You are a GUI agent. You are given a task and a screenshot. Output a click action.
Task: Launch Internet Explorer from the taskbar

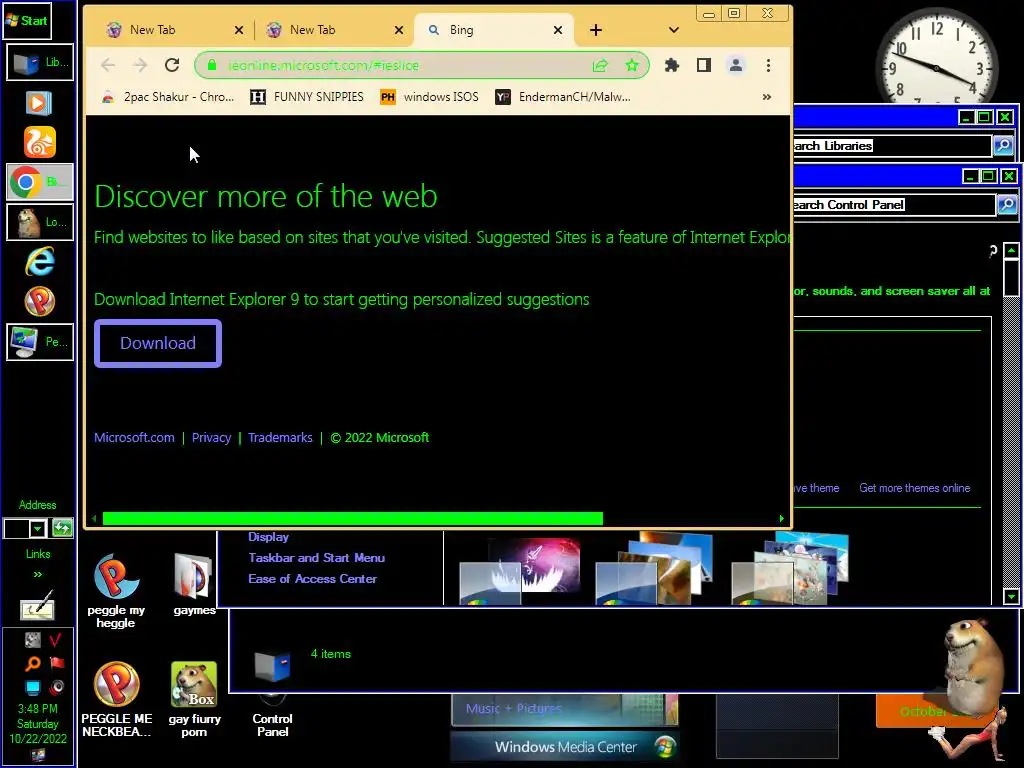pos(40,262)
